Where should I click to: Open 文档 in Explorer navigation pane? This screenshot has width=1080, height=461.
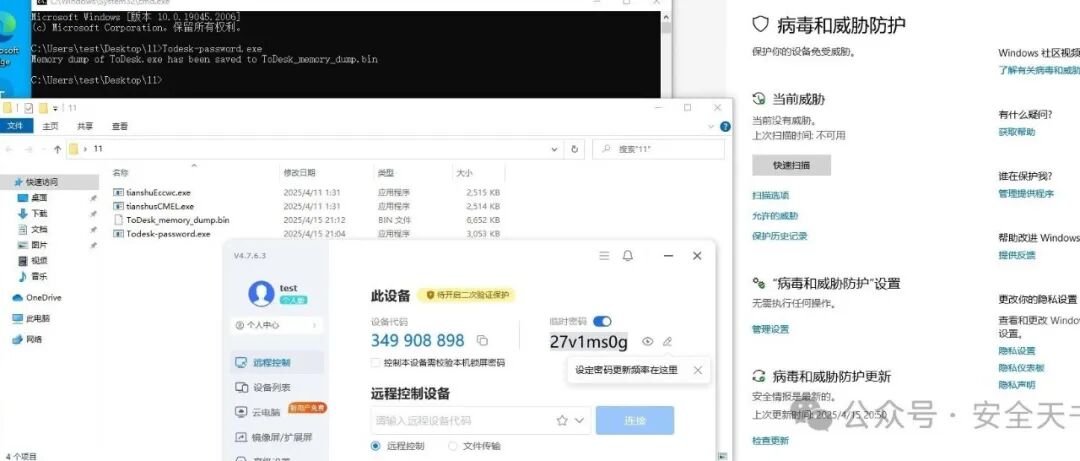click(39, 229)
